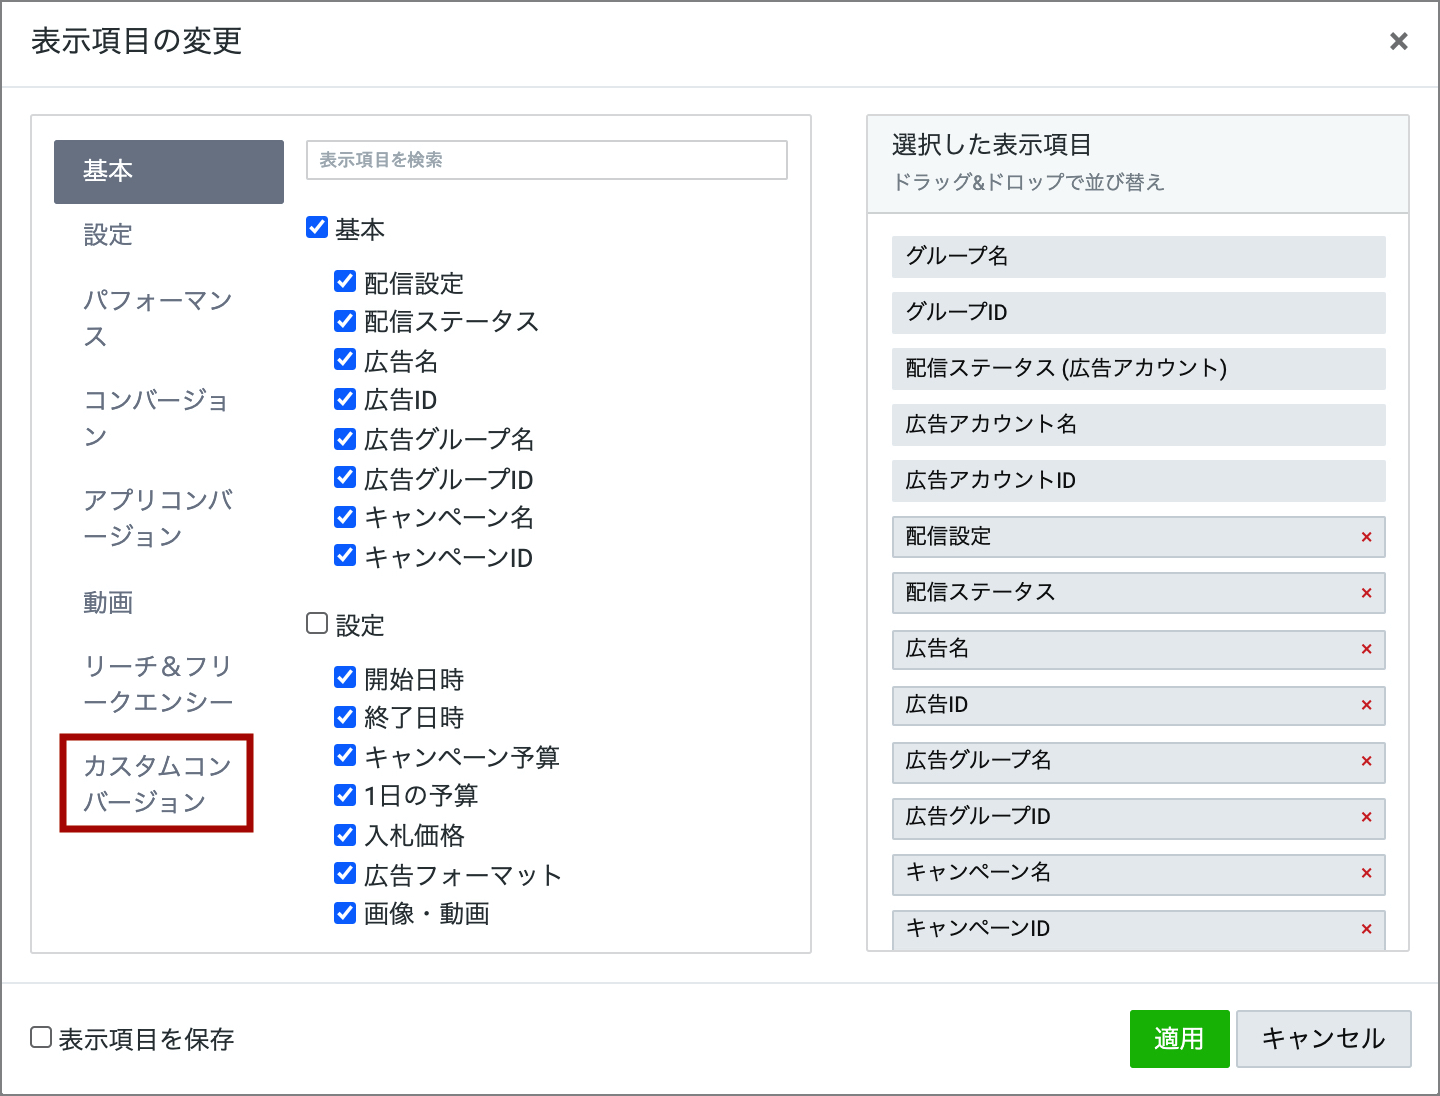1440x1096 pixels.
Task: Uncheck the 入札価格 checkbox
Action: point(345,835)
